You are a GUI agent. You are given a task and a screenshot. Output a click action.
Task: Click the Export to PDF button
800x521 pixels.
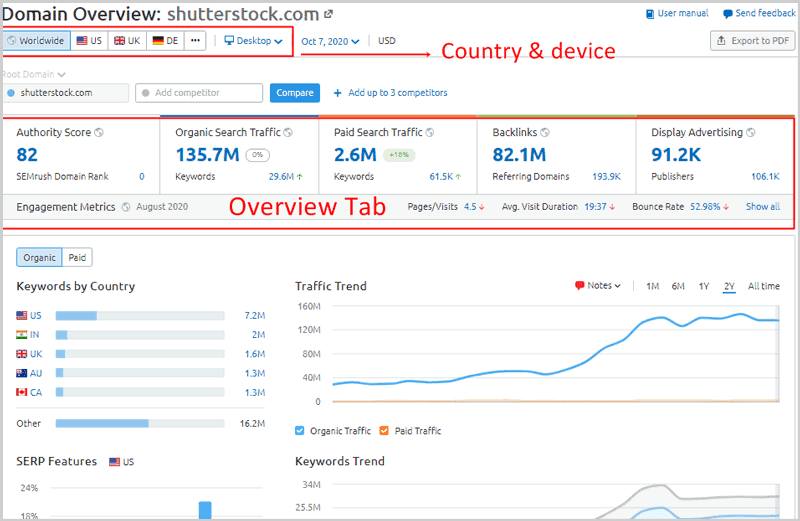pyautogui.click(x=752, y=41)
